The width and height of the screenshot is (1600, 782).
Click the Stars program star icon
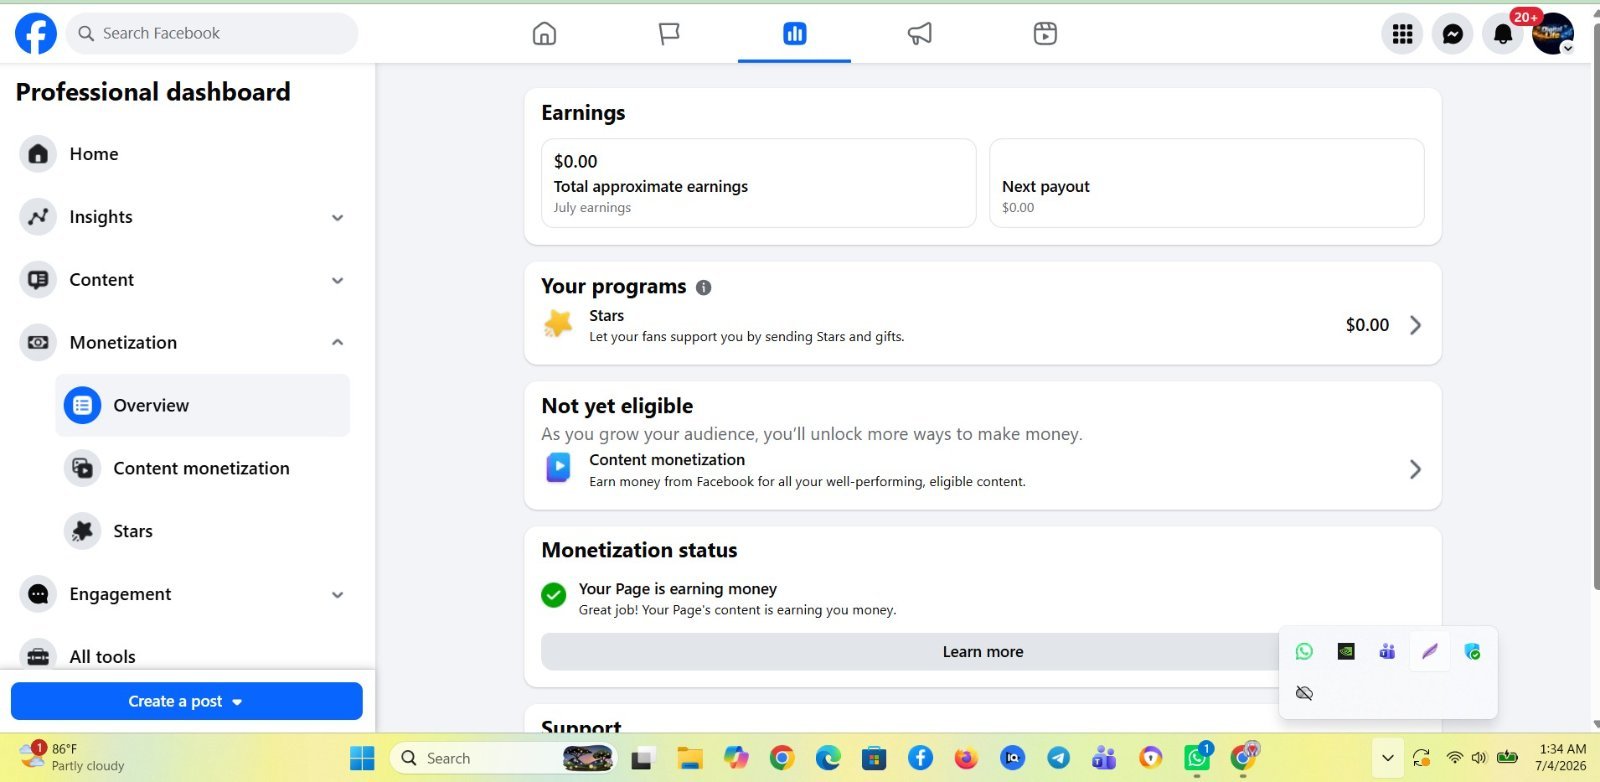click(558, 324)
